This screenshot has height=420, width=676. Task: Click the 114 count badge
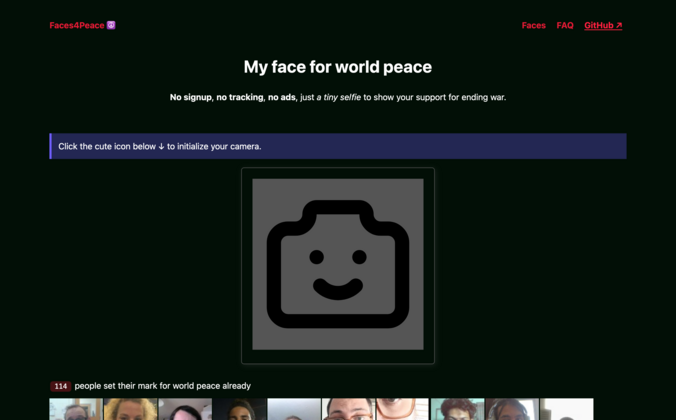click(60, 386)
